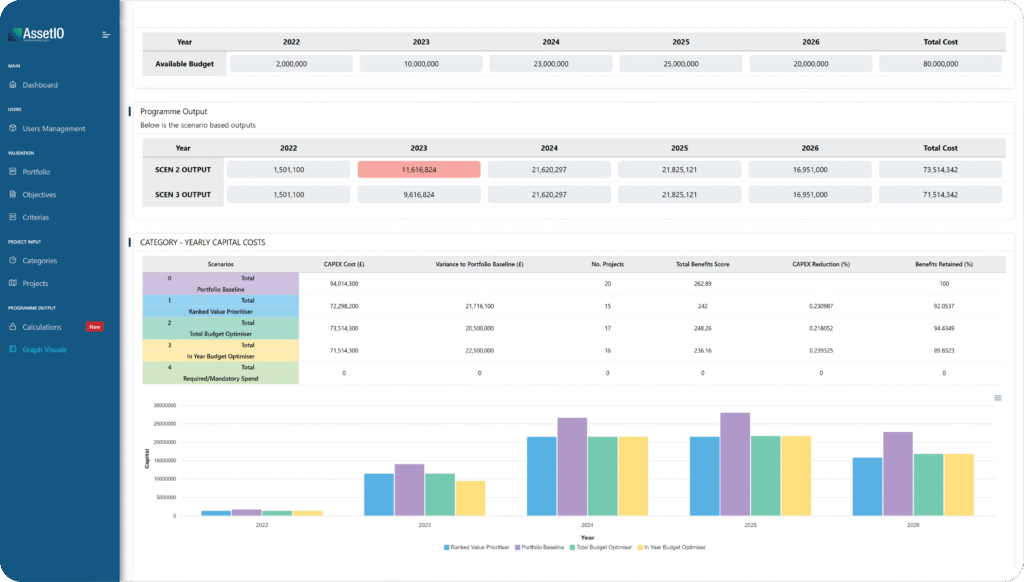This screenshot has height=582, width=1024.
Task: Click the Calculations lock icon
Action: click(13, 327)
